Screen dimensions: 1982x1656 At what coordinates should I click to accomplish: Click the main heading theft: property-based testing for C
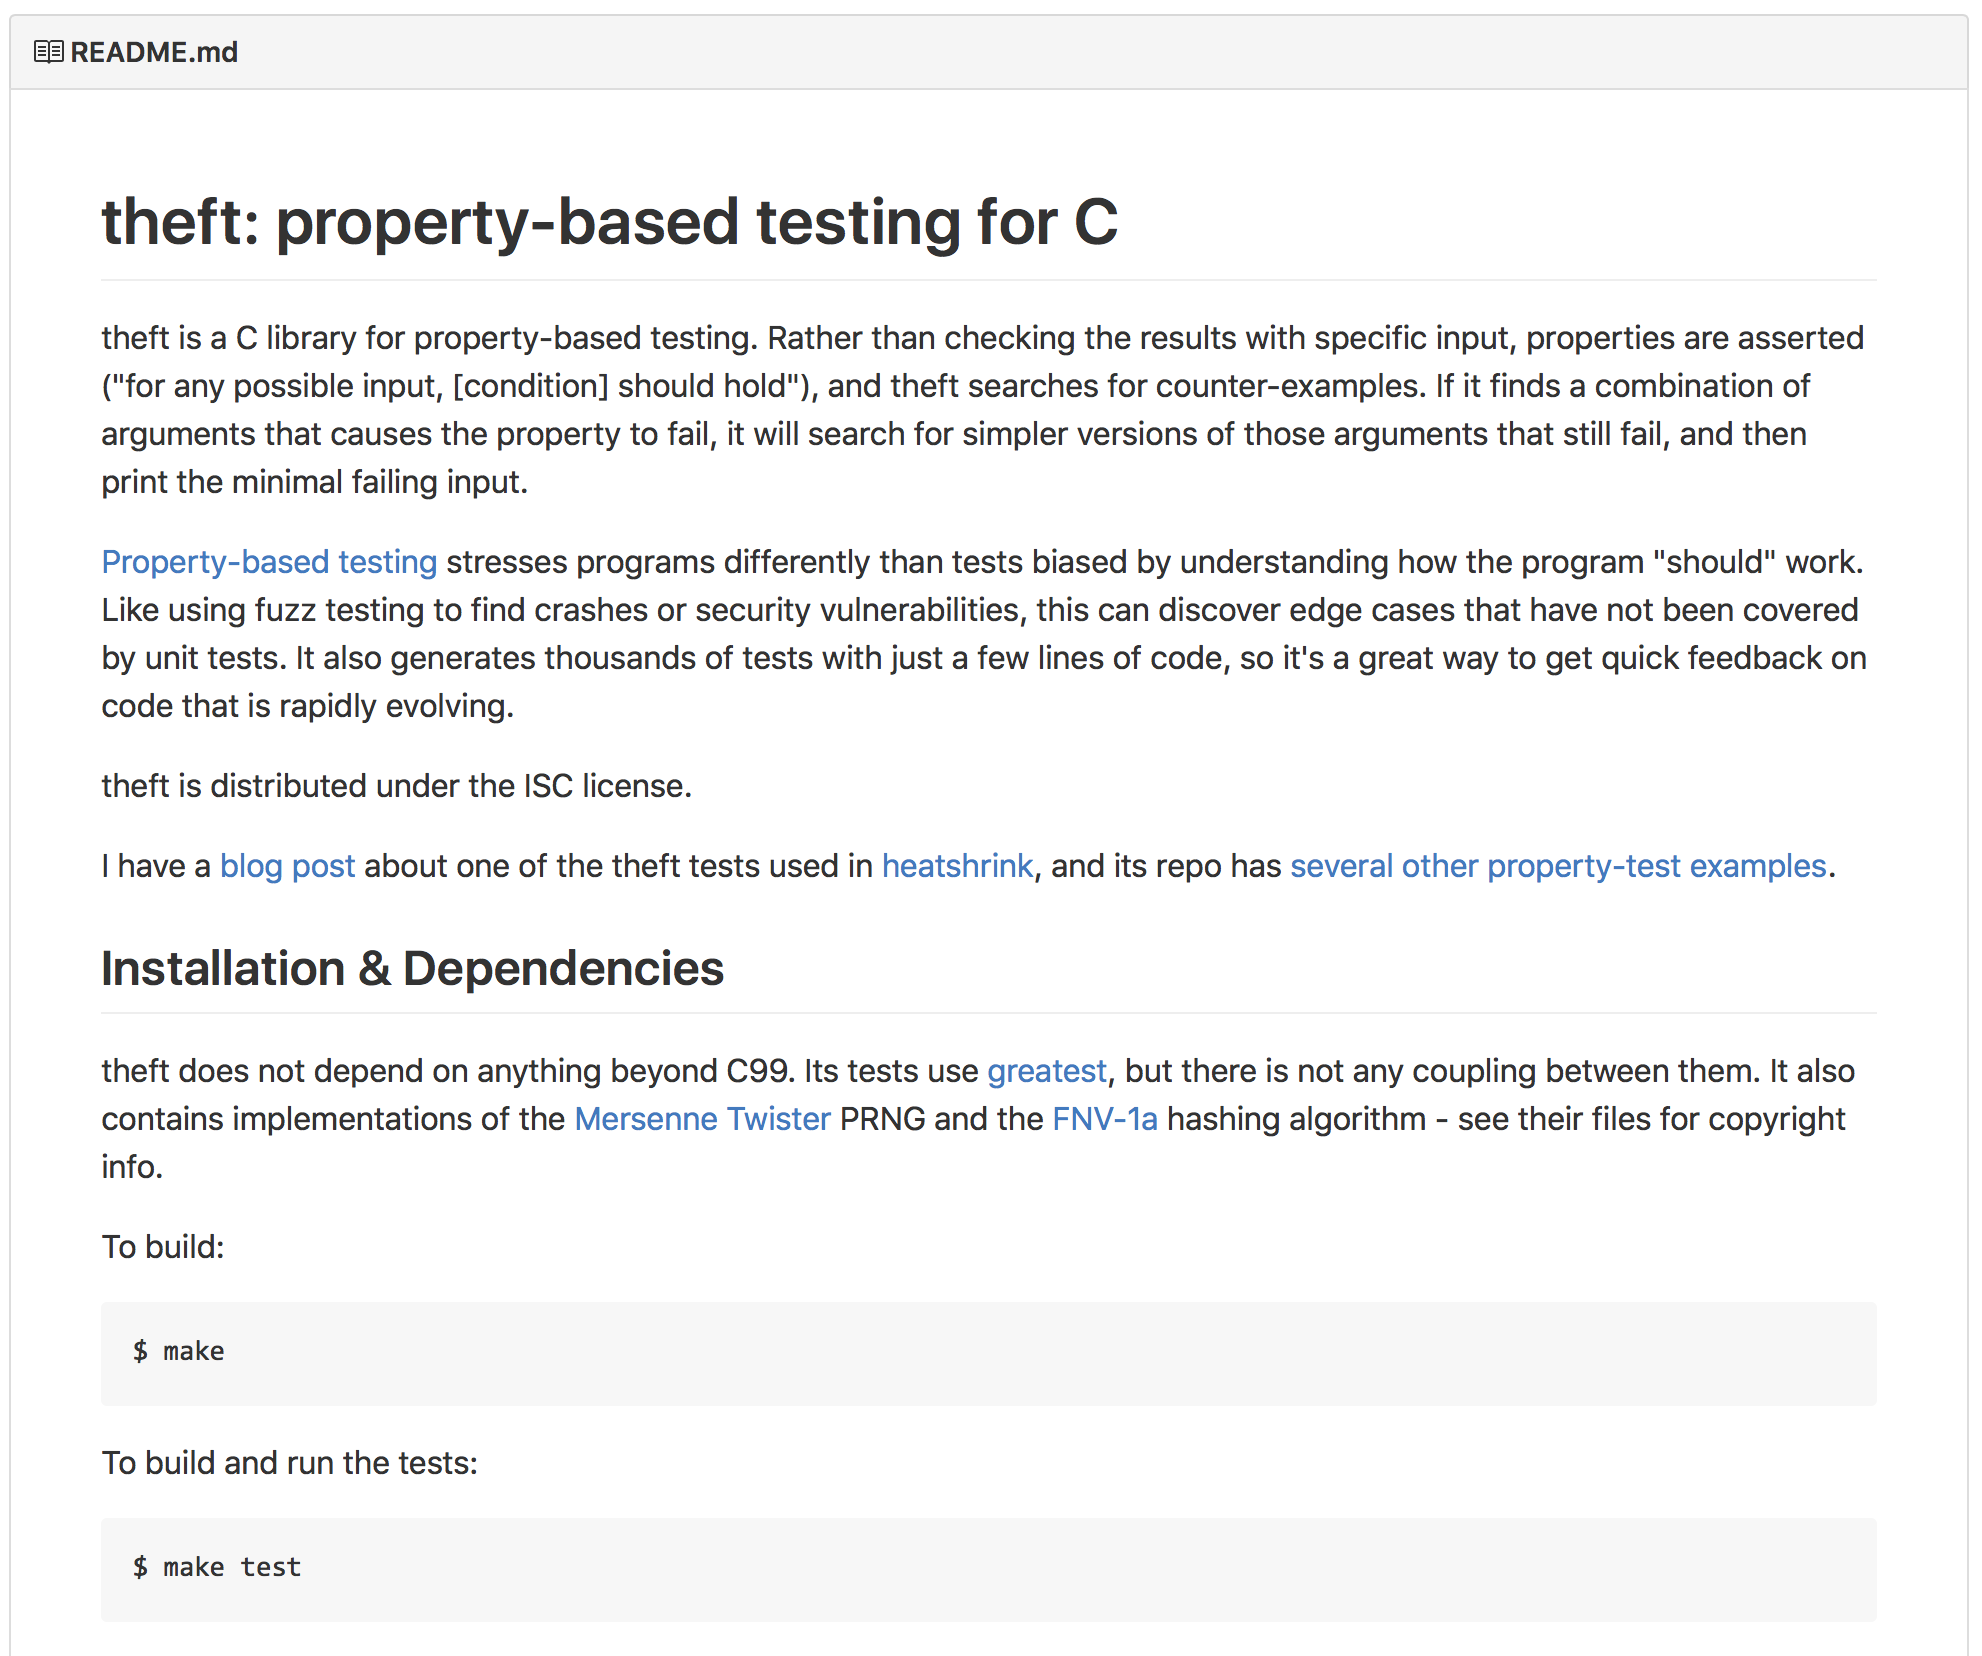pos(610,222)
